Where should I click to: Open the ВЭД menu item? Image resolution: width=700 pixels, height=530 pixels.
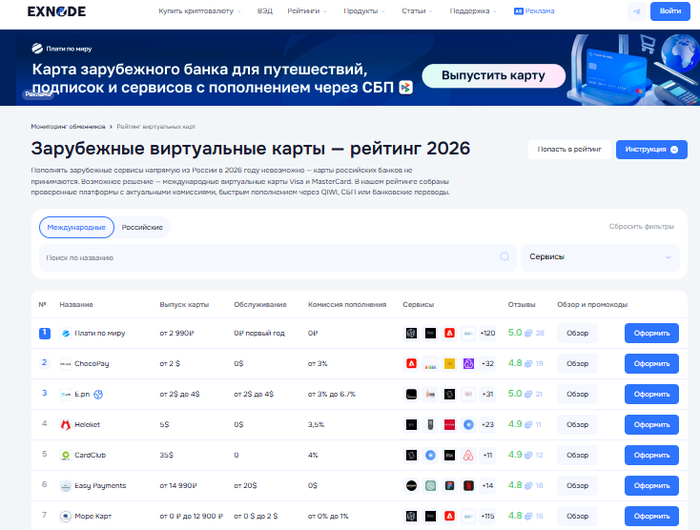264,12
